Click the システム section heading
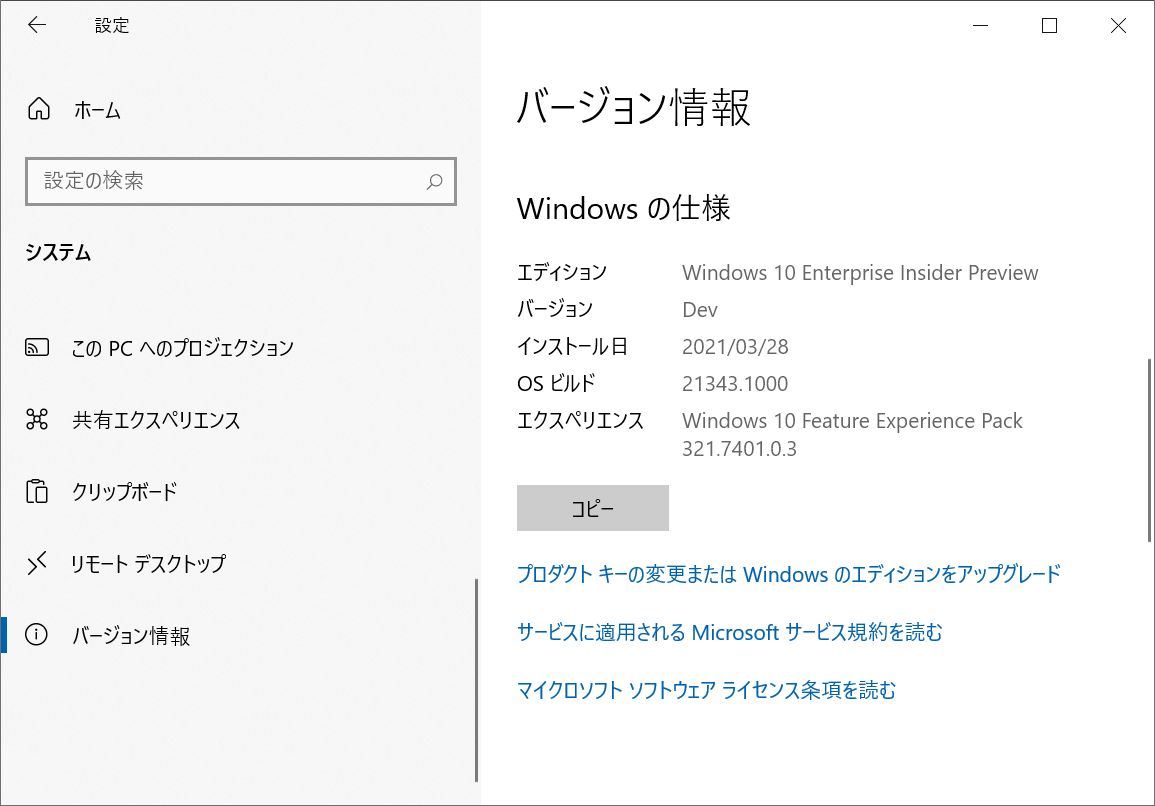Screen dimensions: 1155x806 (58, 253)
